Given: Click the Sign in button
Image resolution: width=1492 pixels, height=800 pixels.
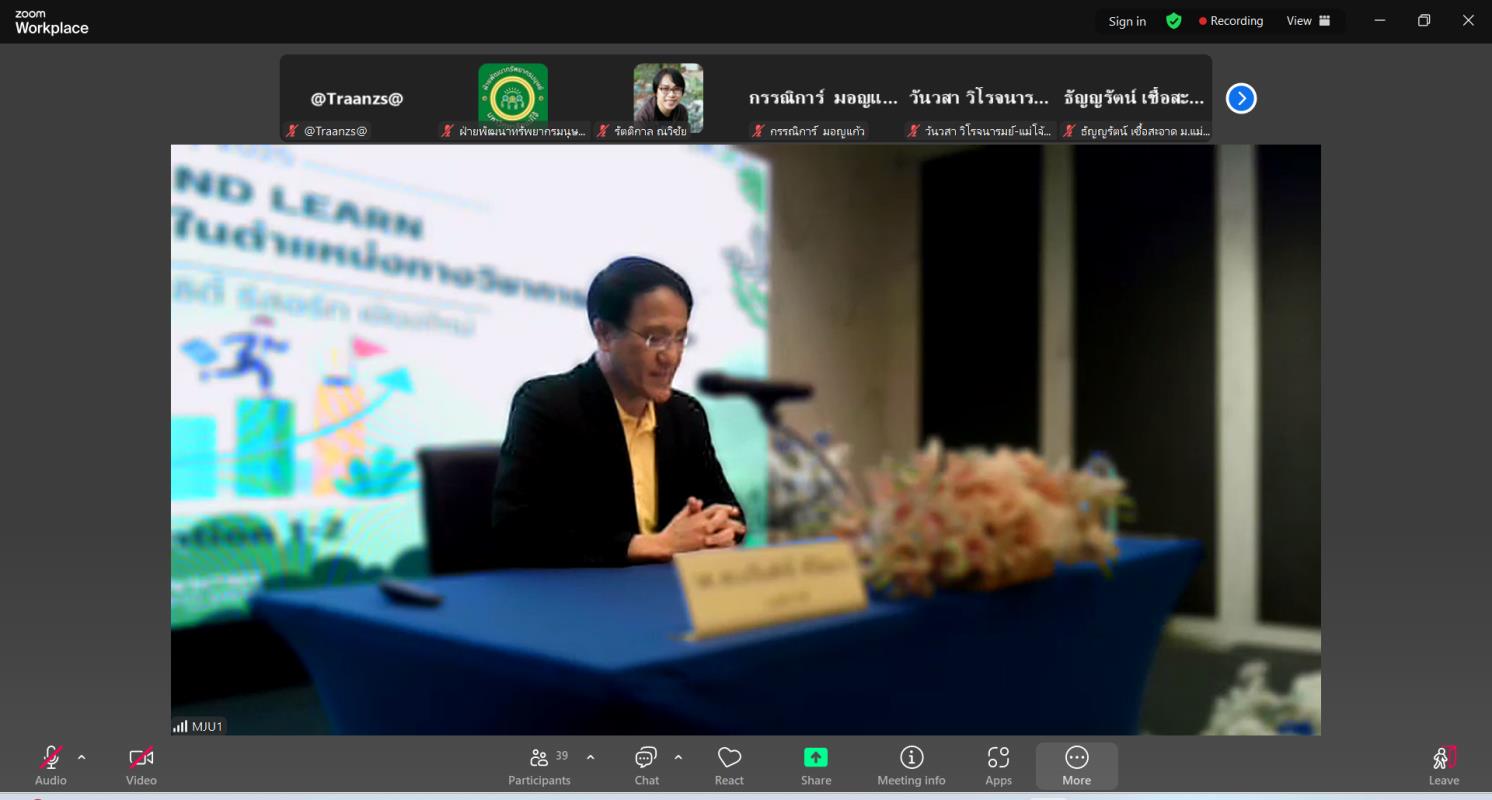Looking at the screenshot, I should click(1127, 21).
